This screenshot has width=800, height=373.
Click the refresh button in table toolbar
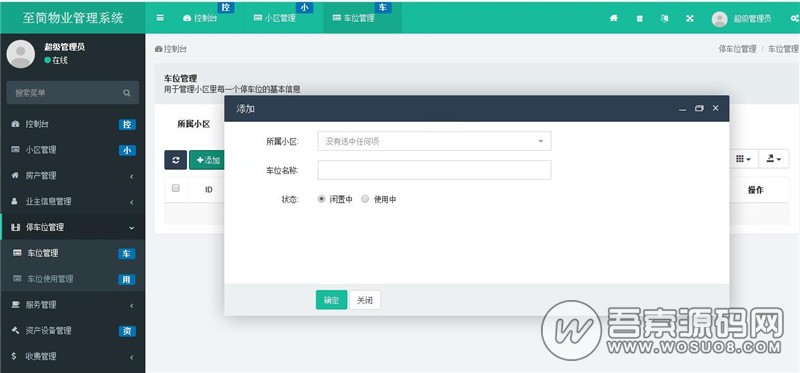tap(176, 160)
